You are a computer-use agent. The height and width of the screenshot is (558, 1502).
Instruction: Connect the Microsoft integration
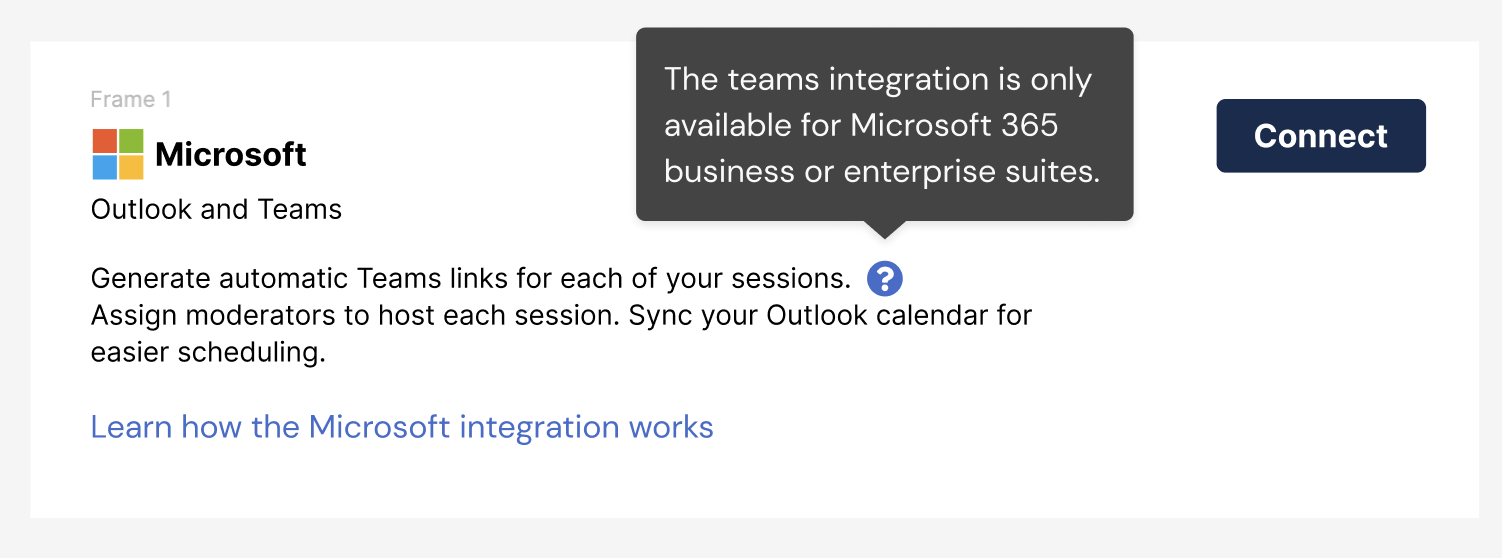click(1321, 136)
